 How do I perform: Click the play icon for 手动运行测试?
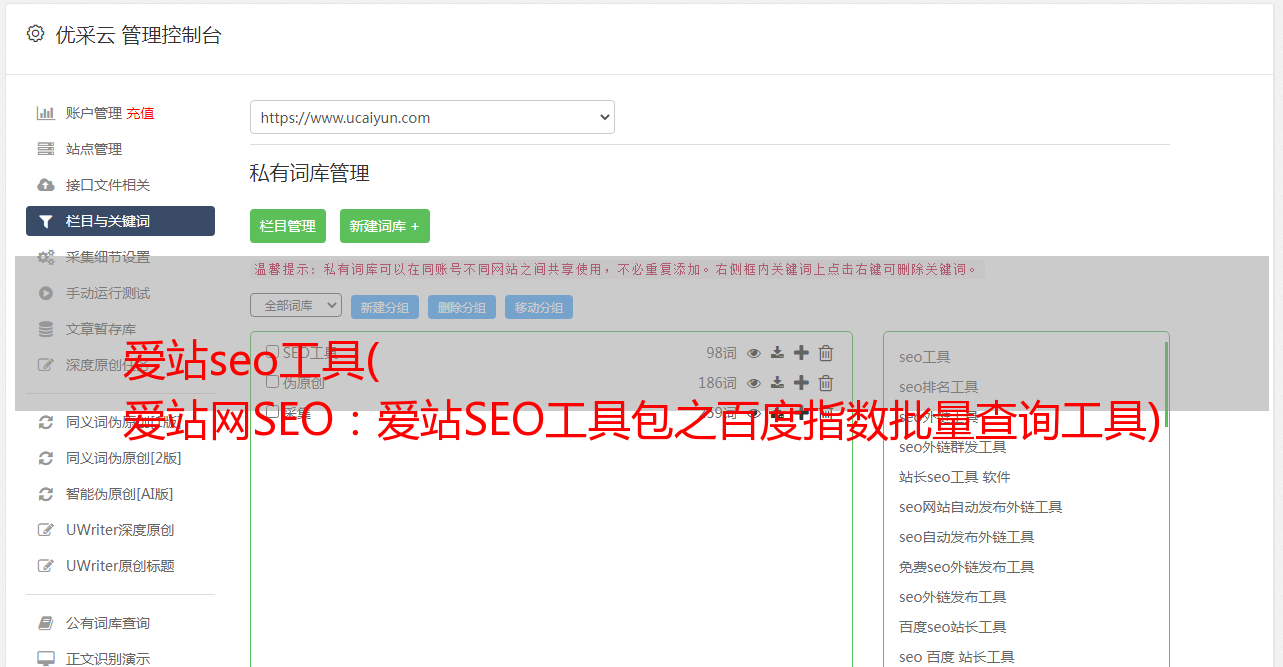45,293
